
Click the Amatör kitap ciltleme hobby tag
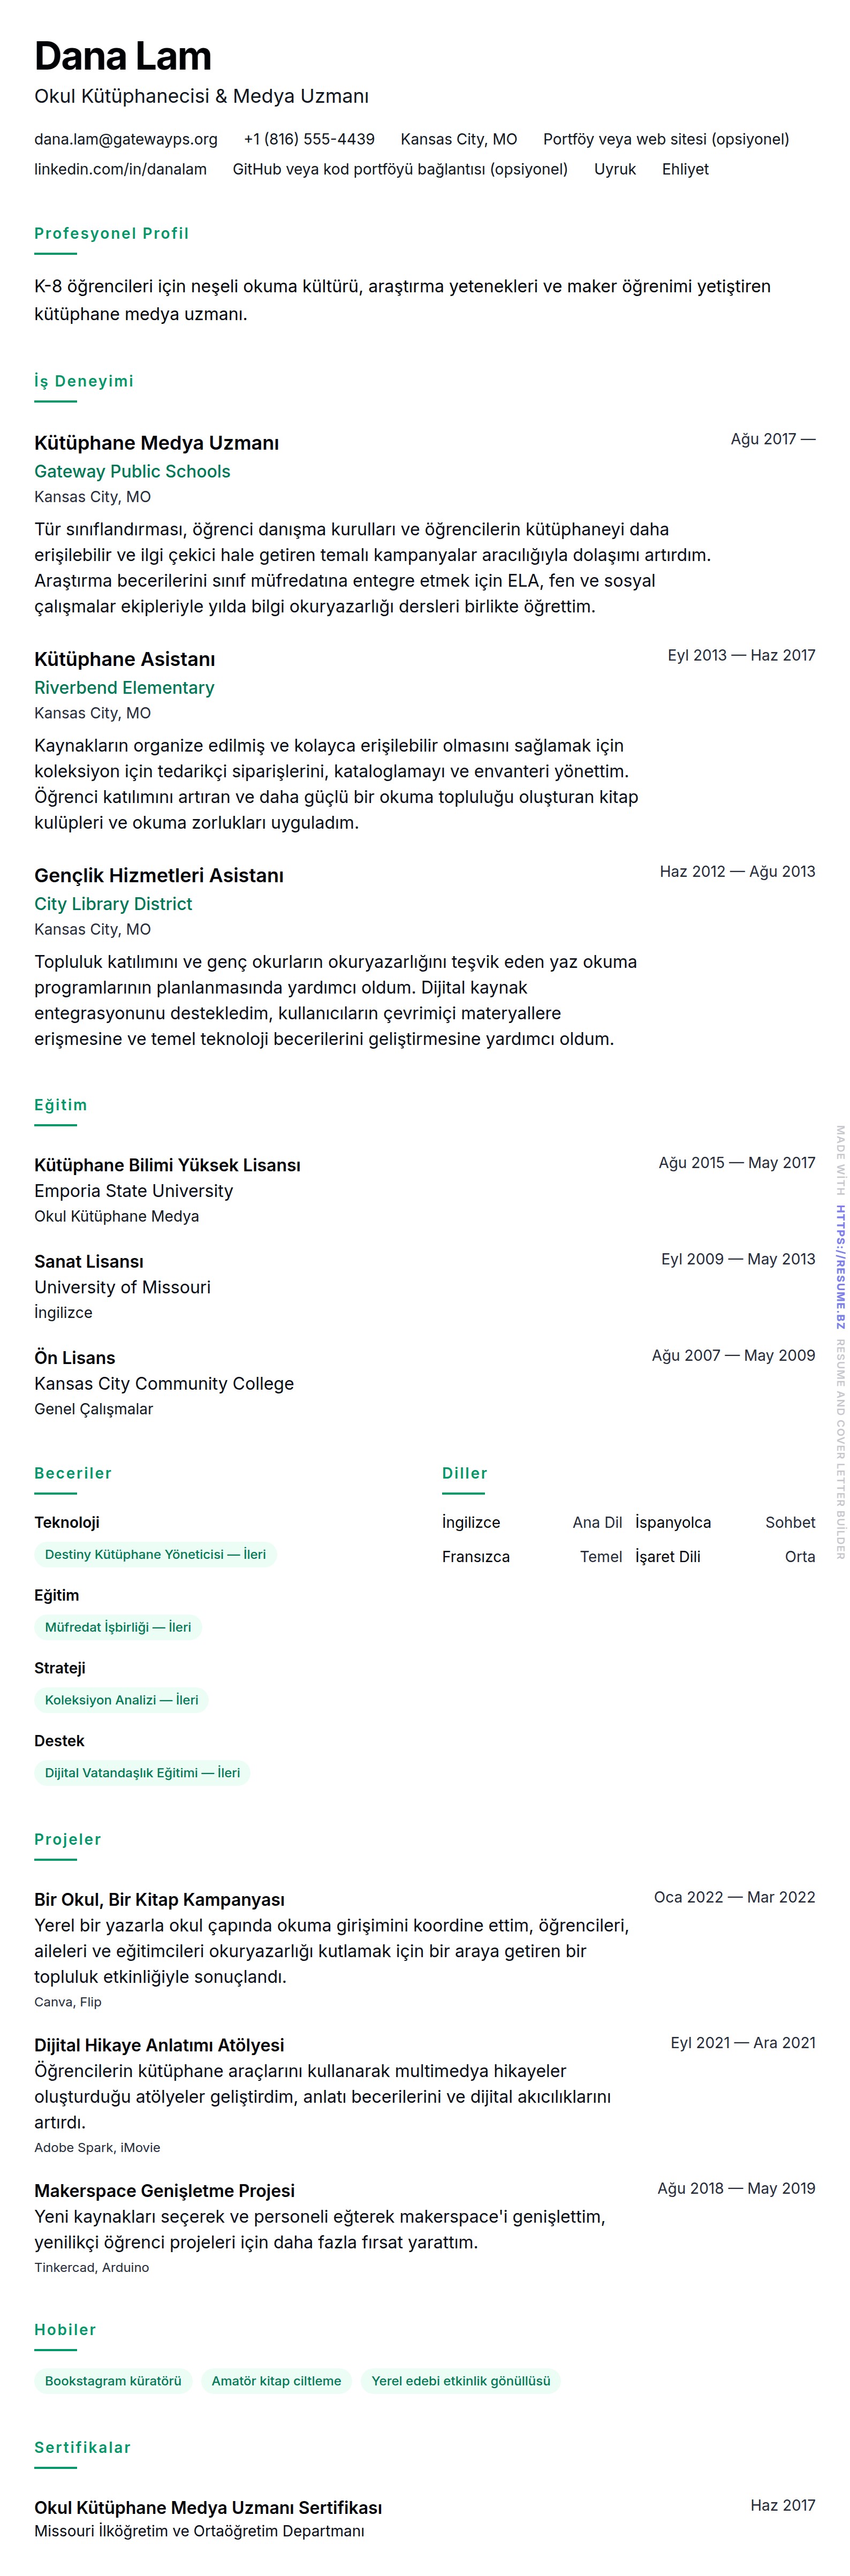[x=276, y=2381]
